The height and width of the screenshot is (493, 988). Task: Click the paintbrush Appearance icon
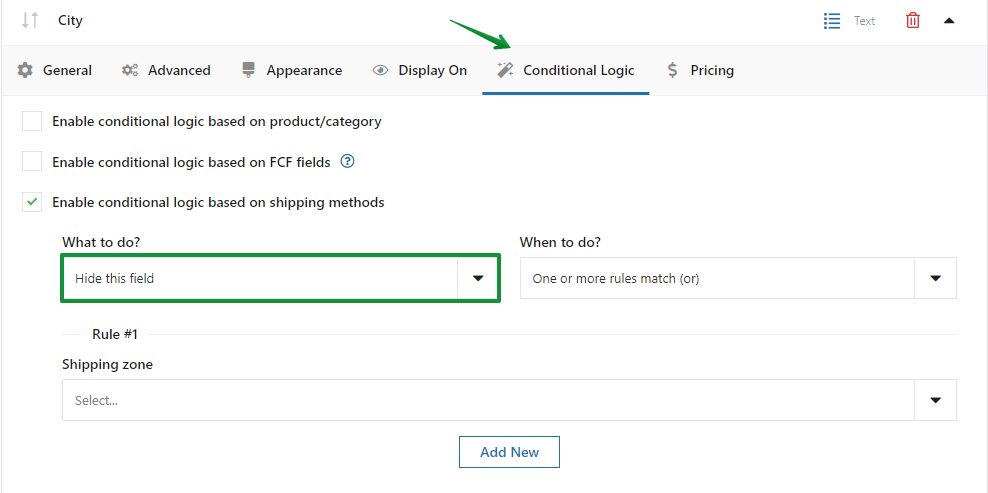pyautogui.click(x=248, y=69)
